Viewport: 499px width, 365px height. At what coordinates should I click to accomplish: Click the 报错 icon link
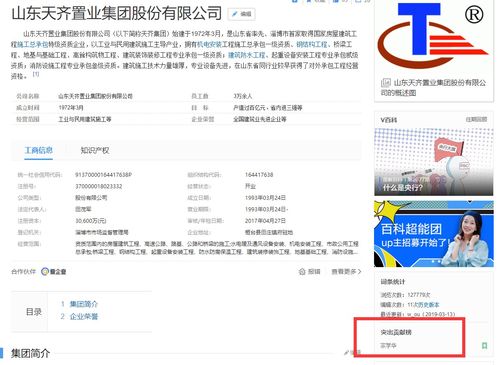point(309,272)
